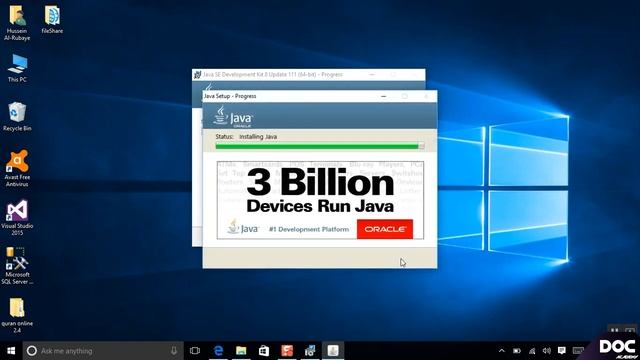Click the Java installation progress bar
The height and width of the screenshot is (360, 640).
point(320,146)
